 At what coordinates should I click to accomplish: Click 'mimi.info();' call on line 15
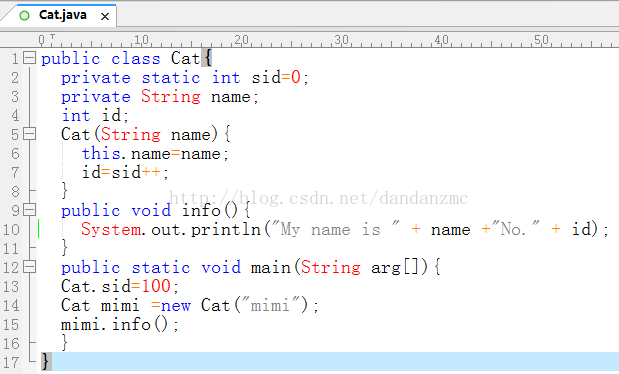click(x=120, y=325)
